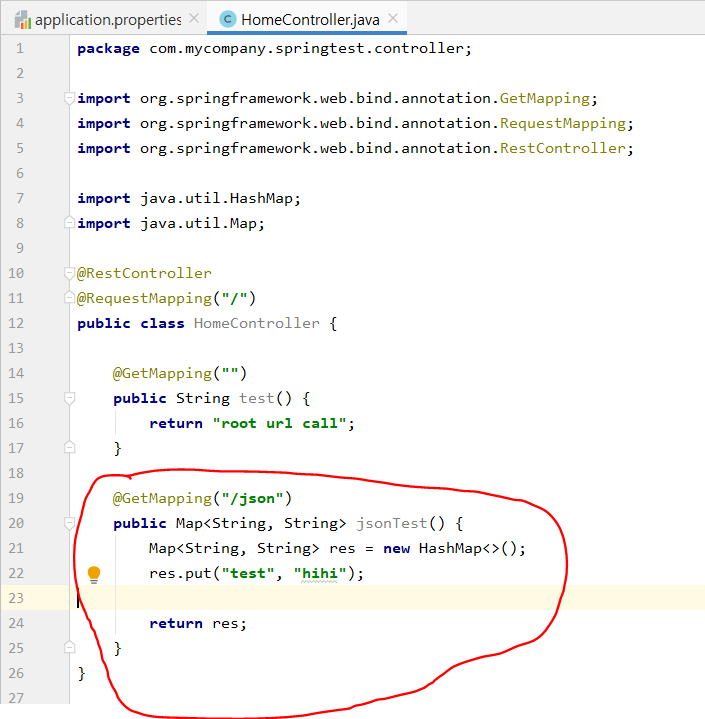
Task: Open the yellow lightbulb quick-fix on line 22
Action: pos(94,574)
